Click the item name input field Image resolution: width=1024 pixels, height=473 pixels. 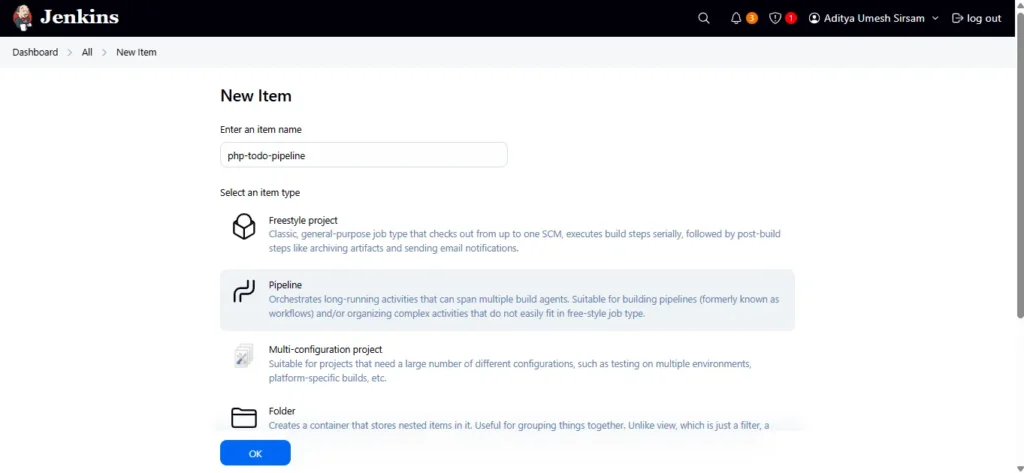click(363, 155)
